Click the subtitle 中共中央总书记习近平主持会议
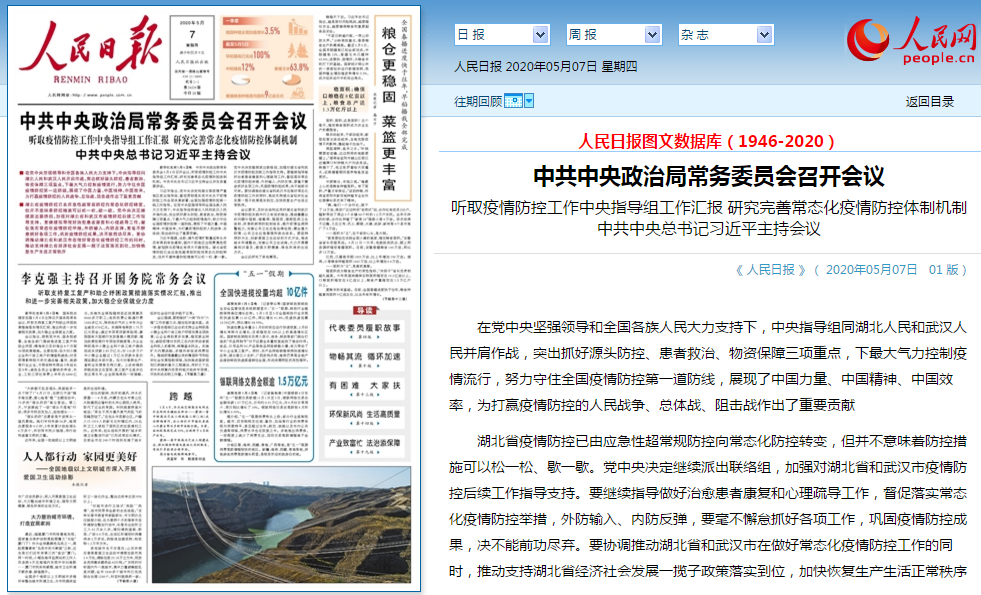981x595 pixels. pyautogui.click(x=708, y=228)
